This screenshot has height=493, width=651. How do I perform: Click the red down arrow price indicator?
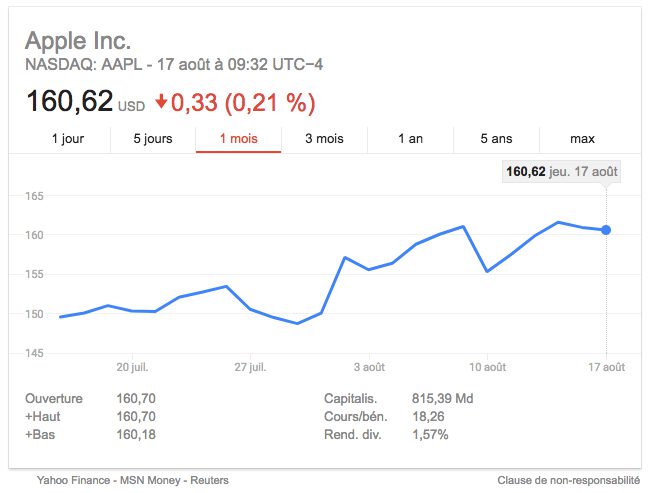click(x=161, y=101)
